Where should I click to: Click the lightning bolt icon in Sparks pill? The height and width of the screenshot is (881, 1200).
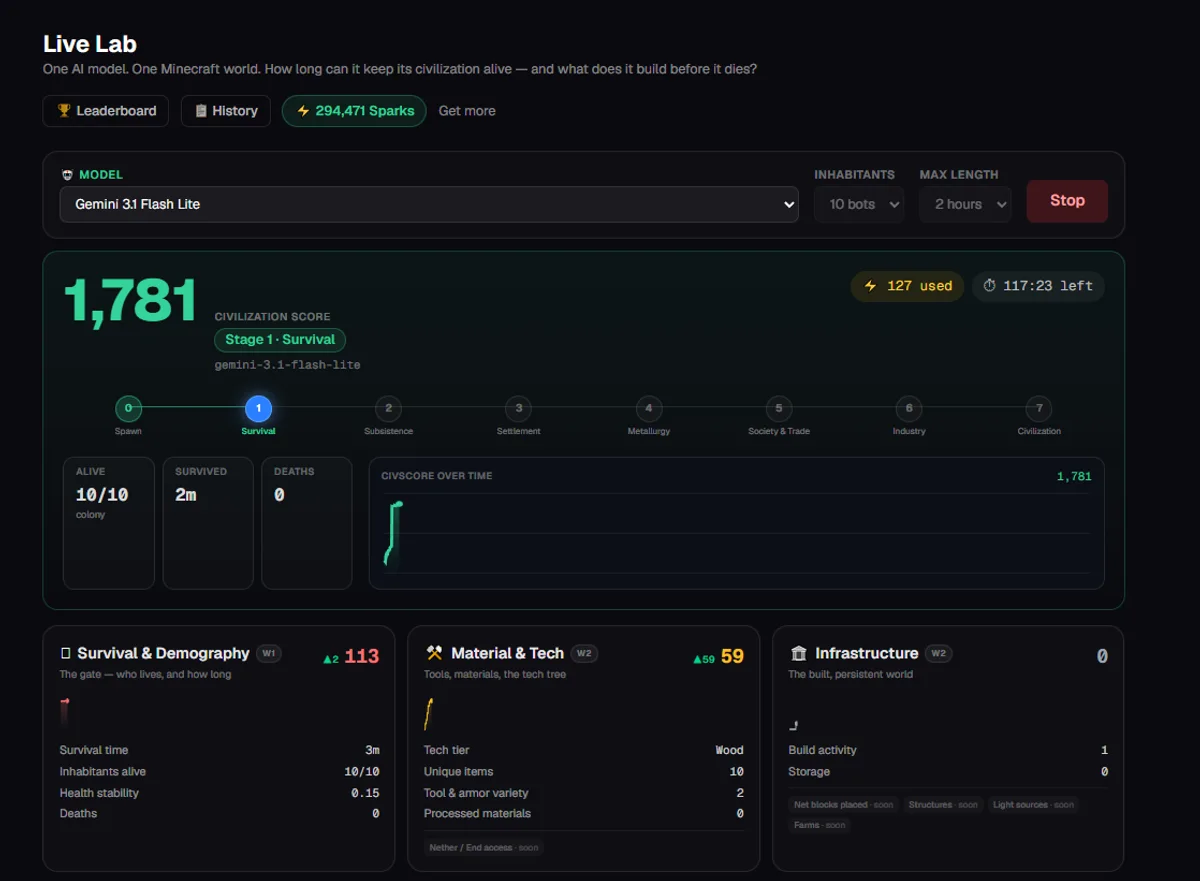tap(303, 111)
